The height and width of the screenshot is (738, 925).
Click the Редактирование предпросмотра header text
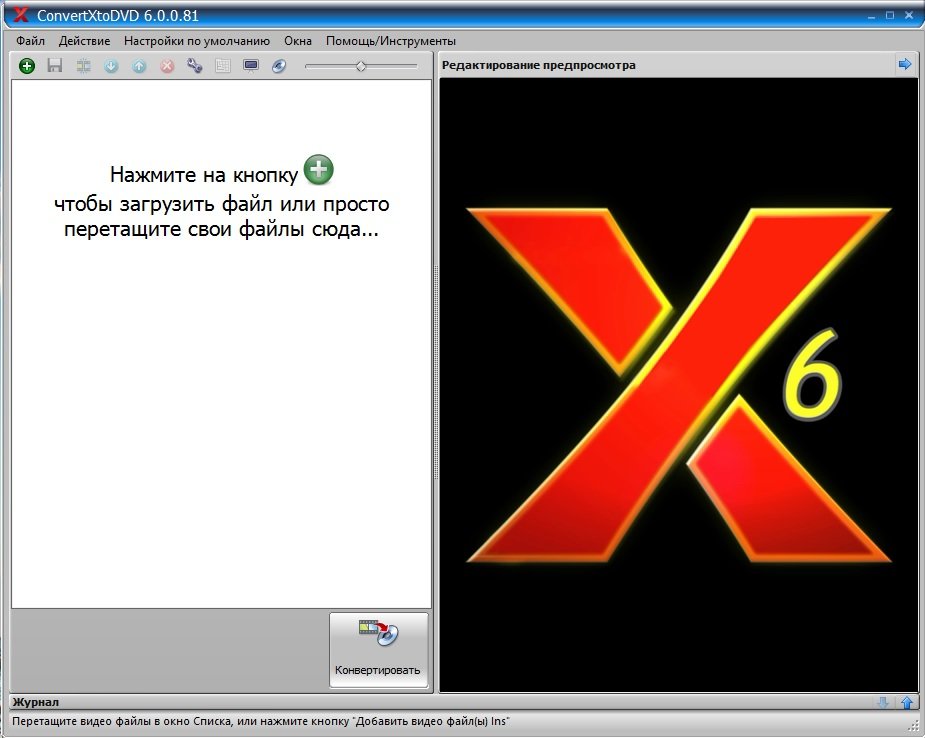[x=539, y=65]
